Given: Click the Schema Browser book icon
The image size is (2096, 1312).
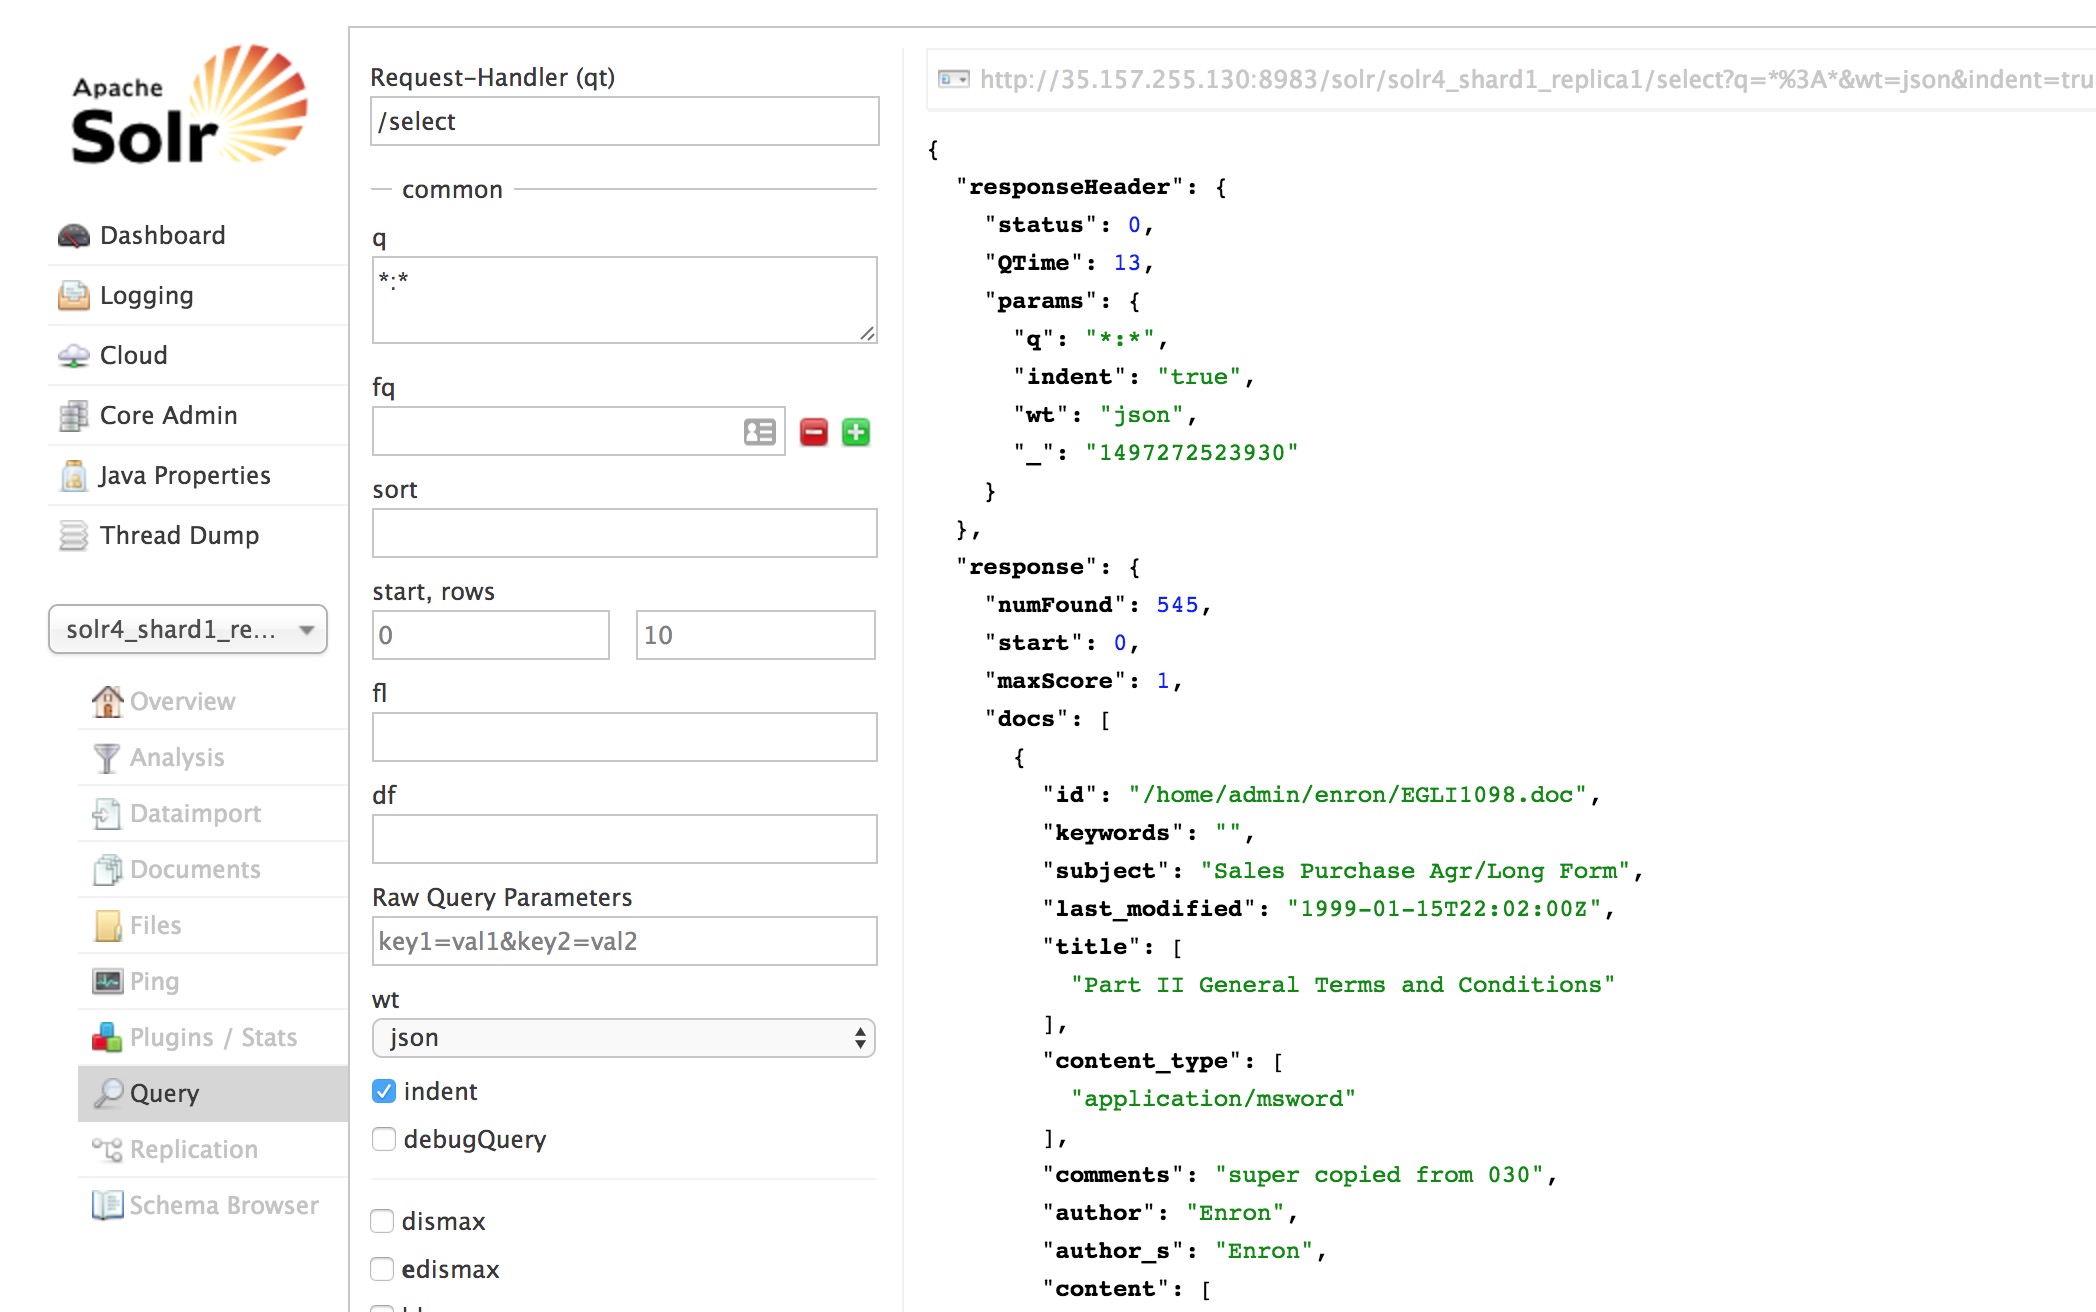Looking at the screenshot, I should 108,1206.
